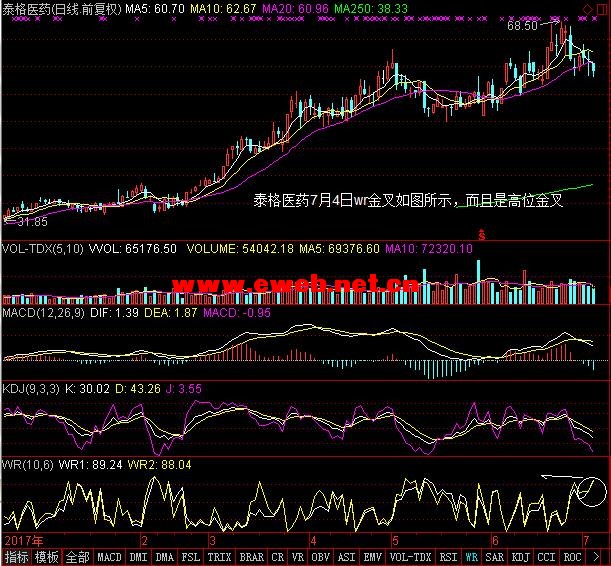This screenshot has width=611, height=566.
Task: Switch to CCI indicator tab
Action: [x=546, y=557]
